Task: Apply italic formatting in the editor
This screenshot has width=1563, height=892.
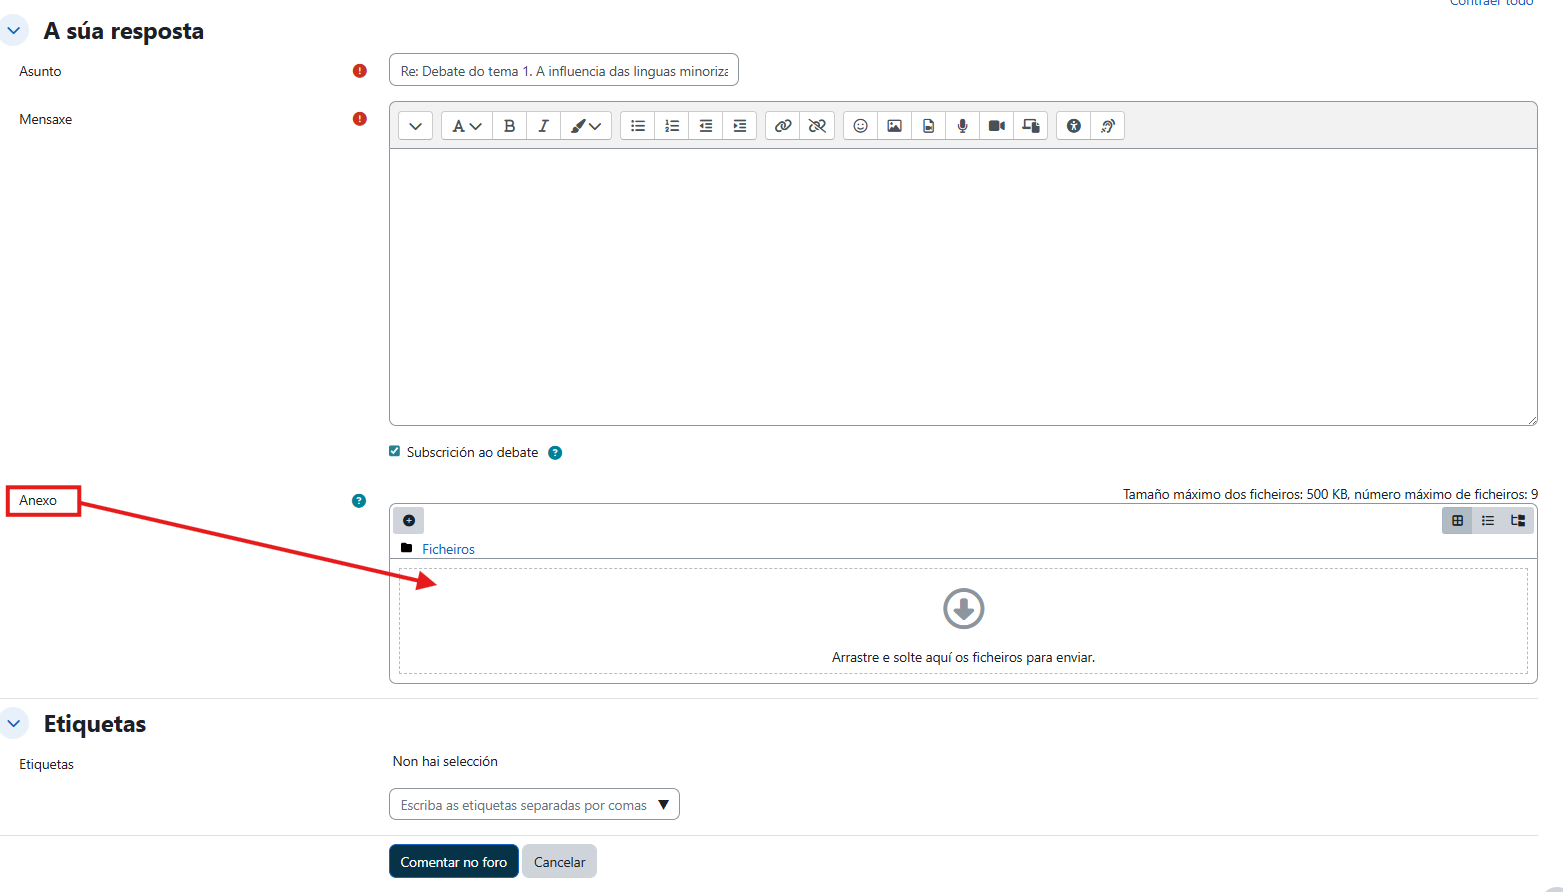Action: 543,126
